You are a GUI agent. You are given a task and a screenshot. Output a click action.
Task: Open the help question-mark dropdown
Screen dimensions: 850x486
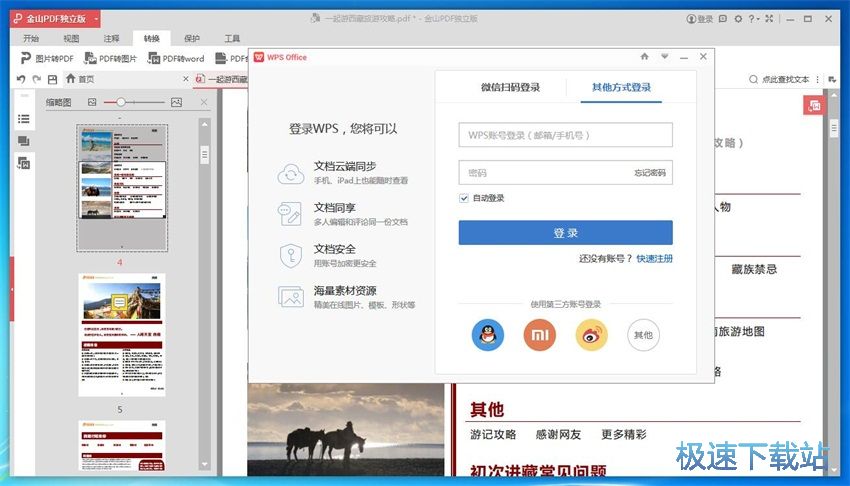click(754, 19)
